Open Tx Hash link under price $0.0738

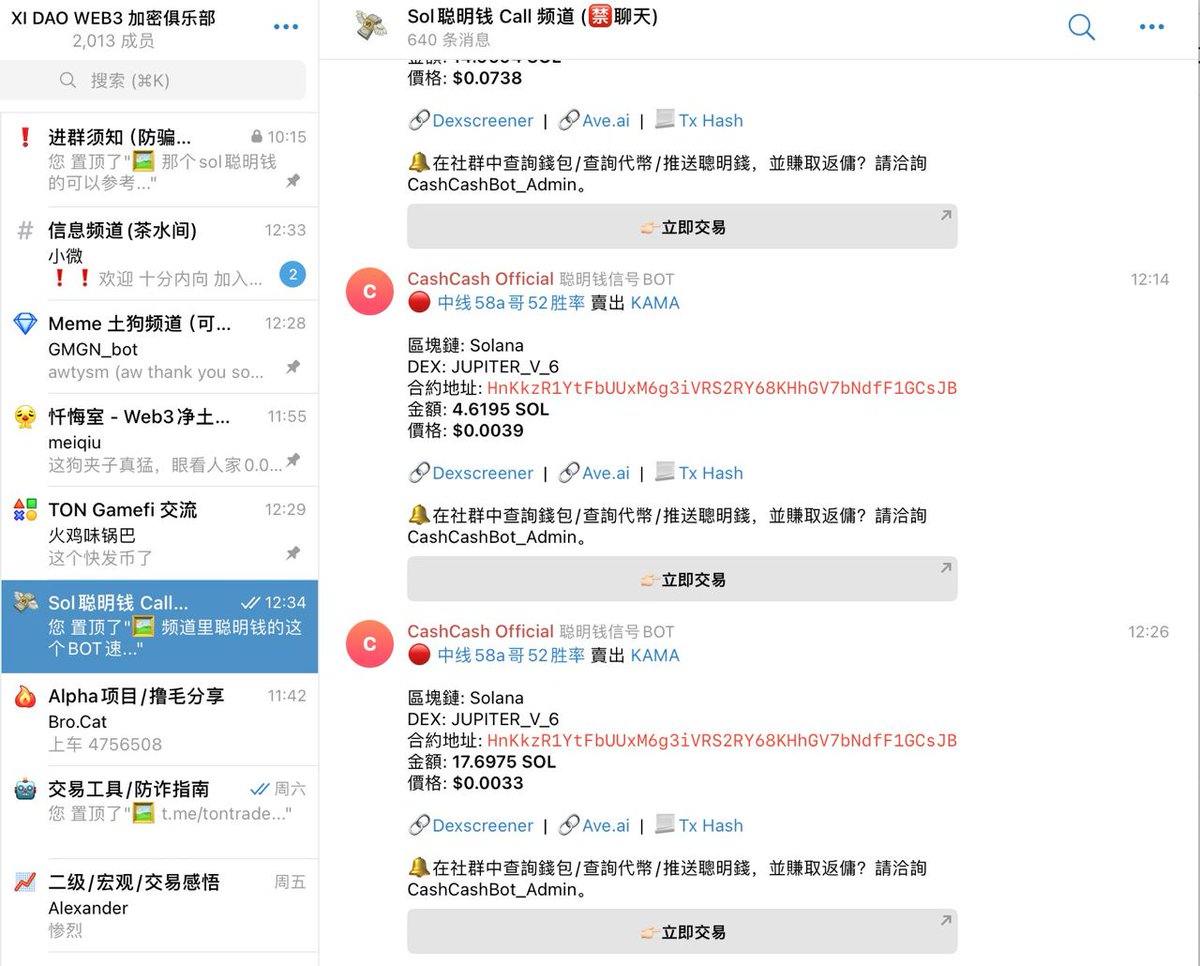[710, 120]
